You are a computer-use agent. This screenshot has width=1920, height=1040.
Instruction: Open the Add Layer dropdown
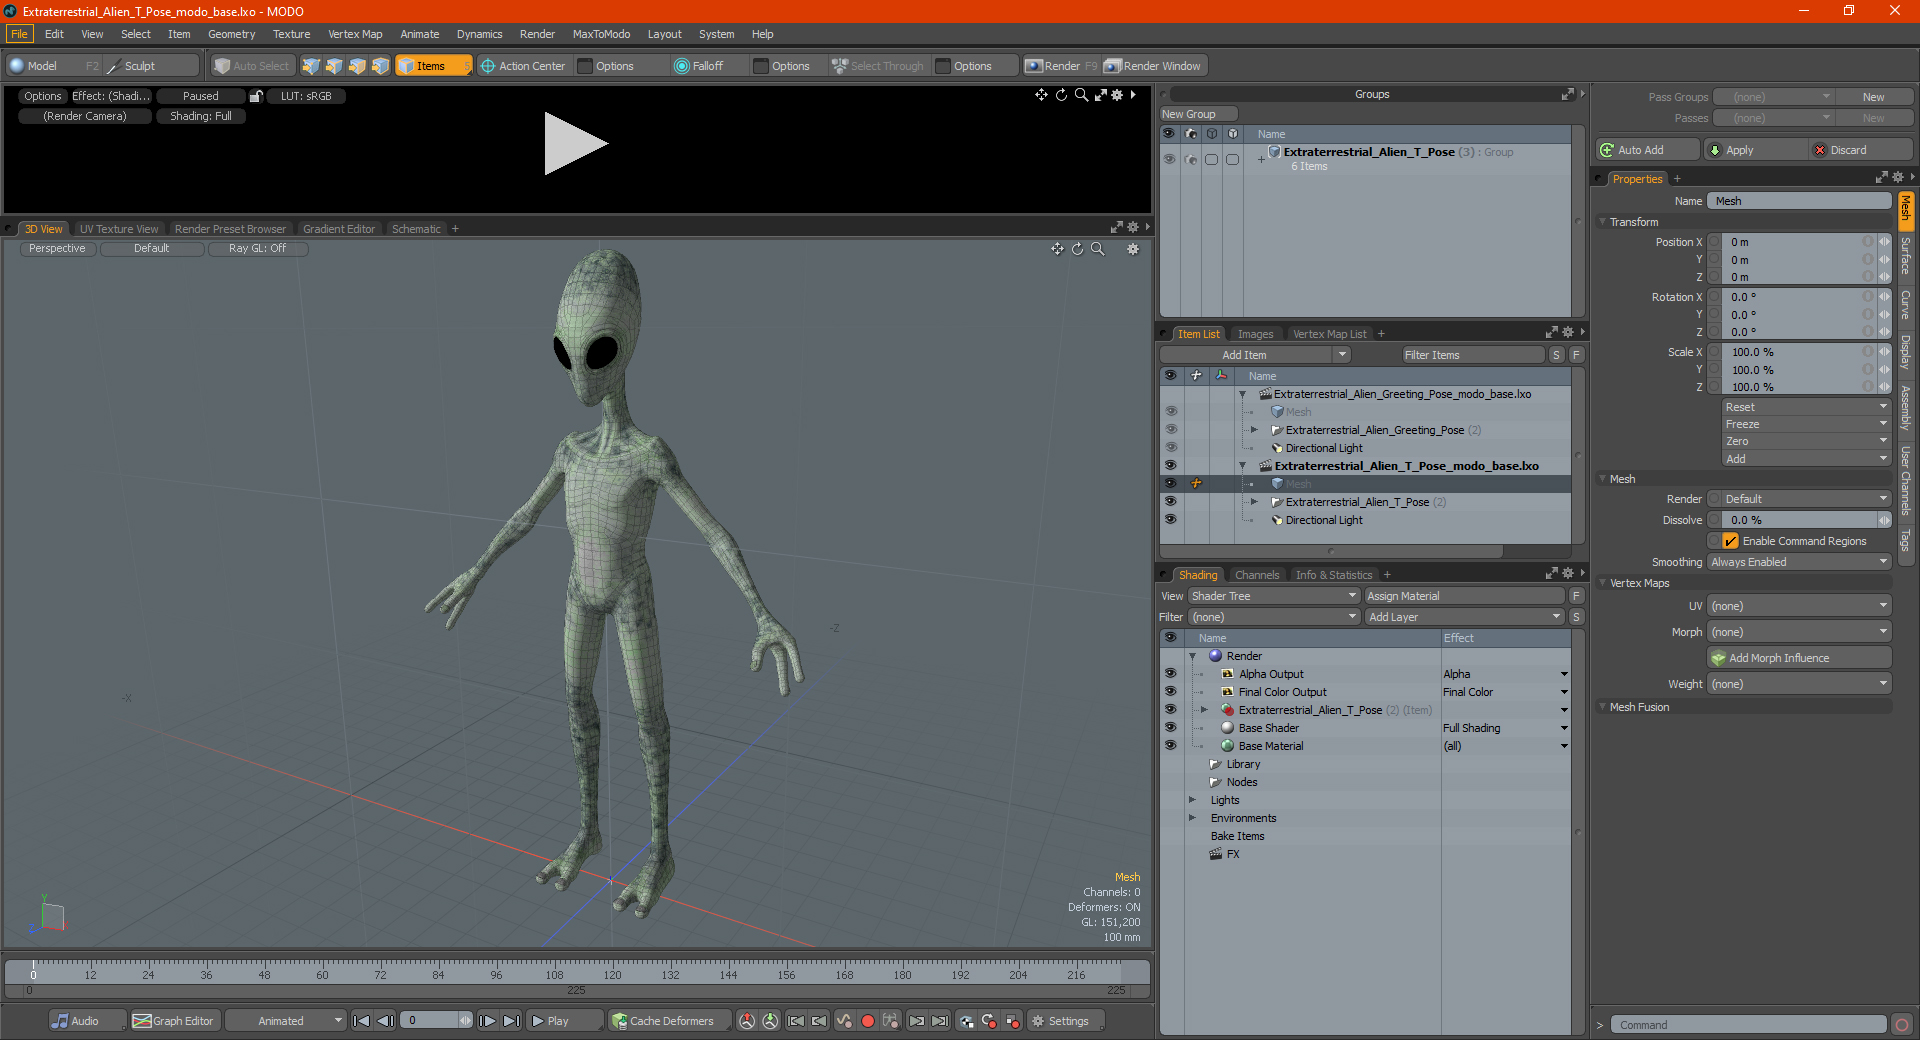pos(1464,617)
